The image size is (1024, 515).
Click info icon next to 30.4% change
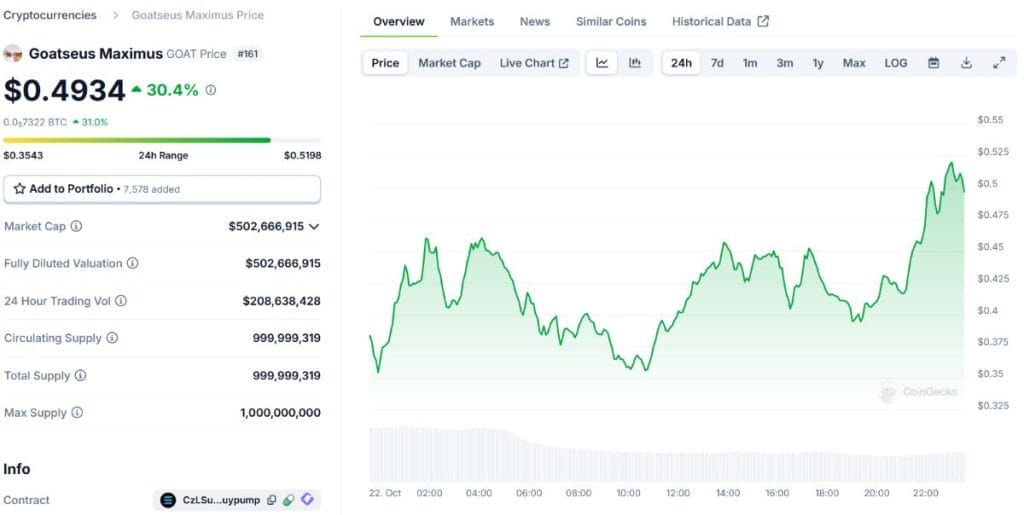[x=210, y=90]
